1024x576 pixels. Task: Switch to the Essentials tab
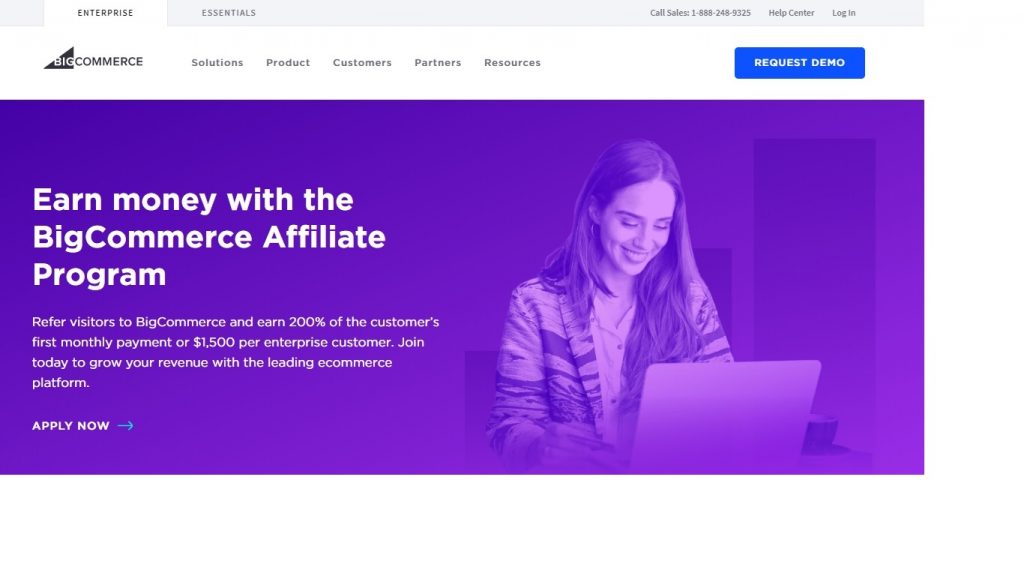[229, 13]
